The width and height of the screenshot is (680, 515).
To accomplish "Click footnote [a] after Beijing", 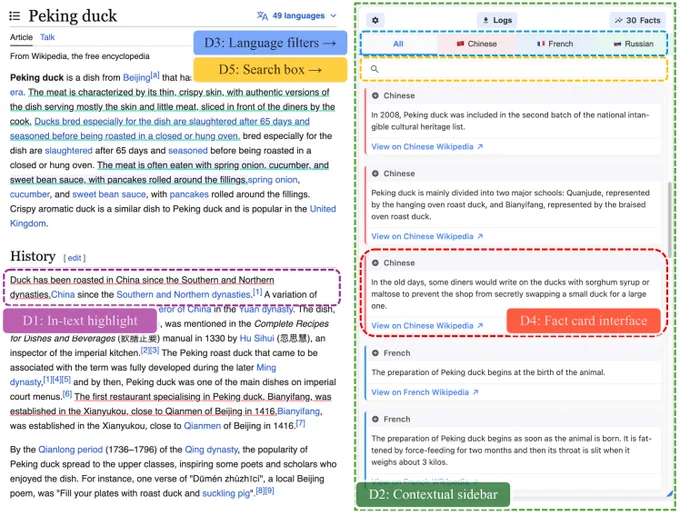I will pyautogui.click(x=155, y=75).
